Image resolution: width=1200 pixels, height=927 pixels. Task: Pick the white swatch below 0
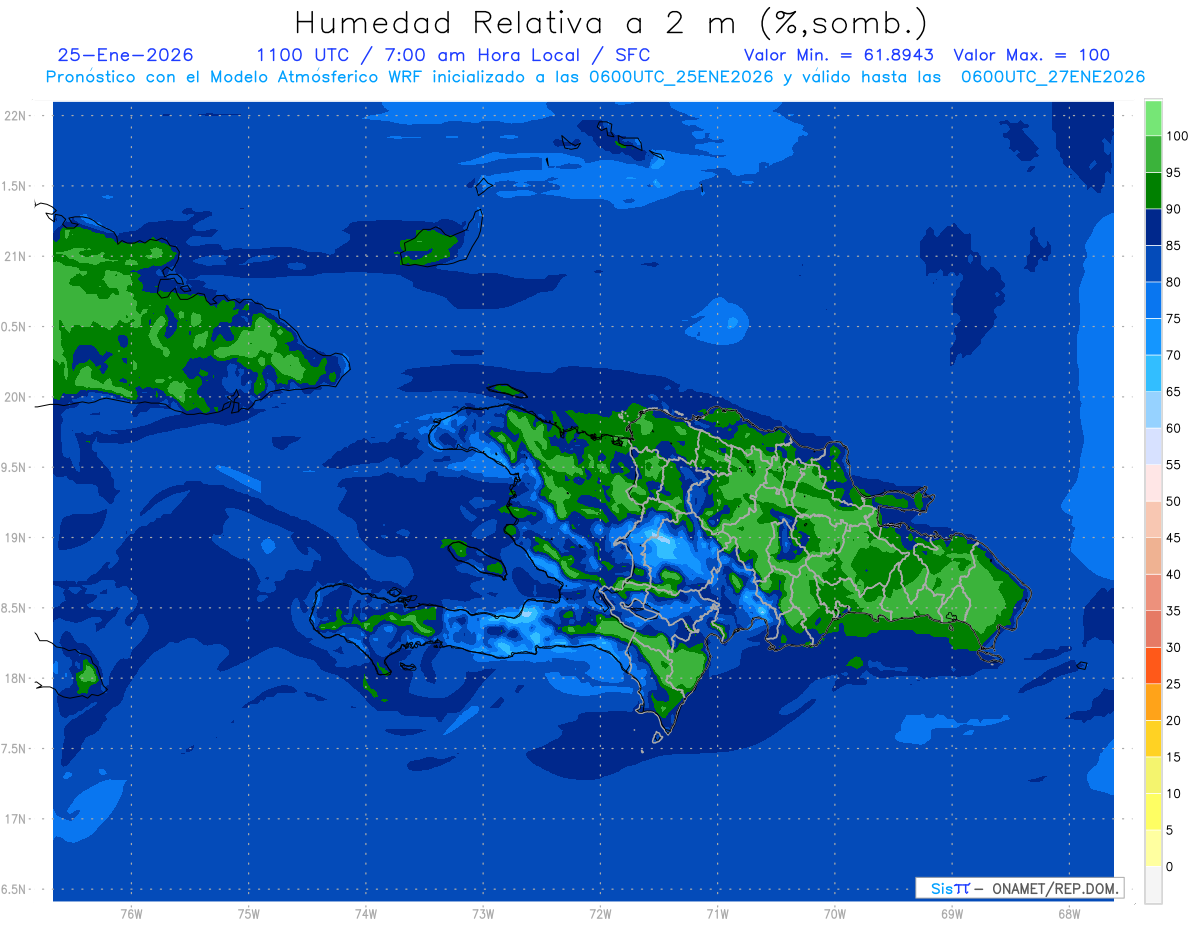(x=1153, y=884)
